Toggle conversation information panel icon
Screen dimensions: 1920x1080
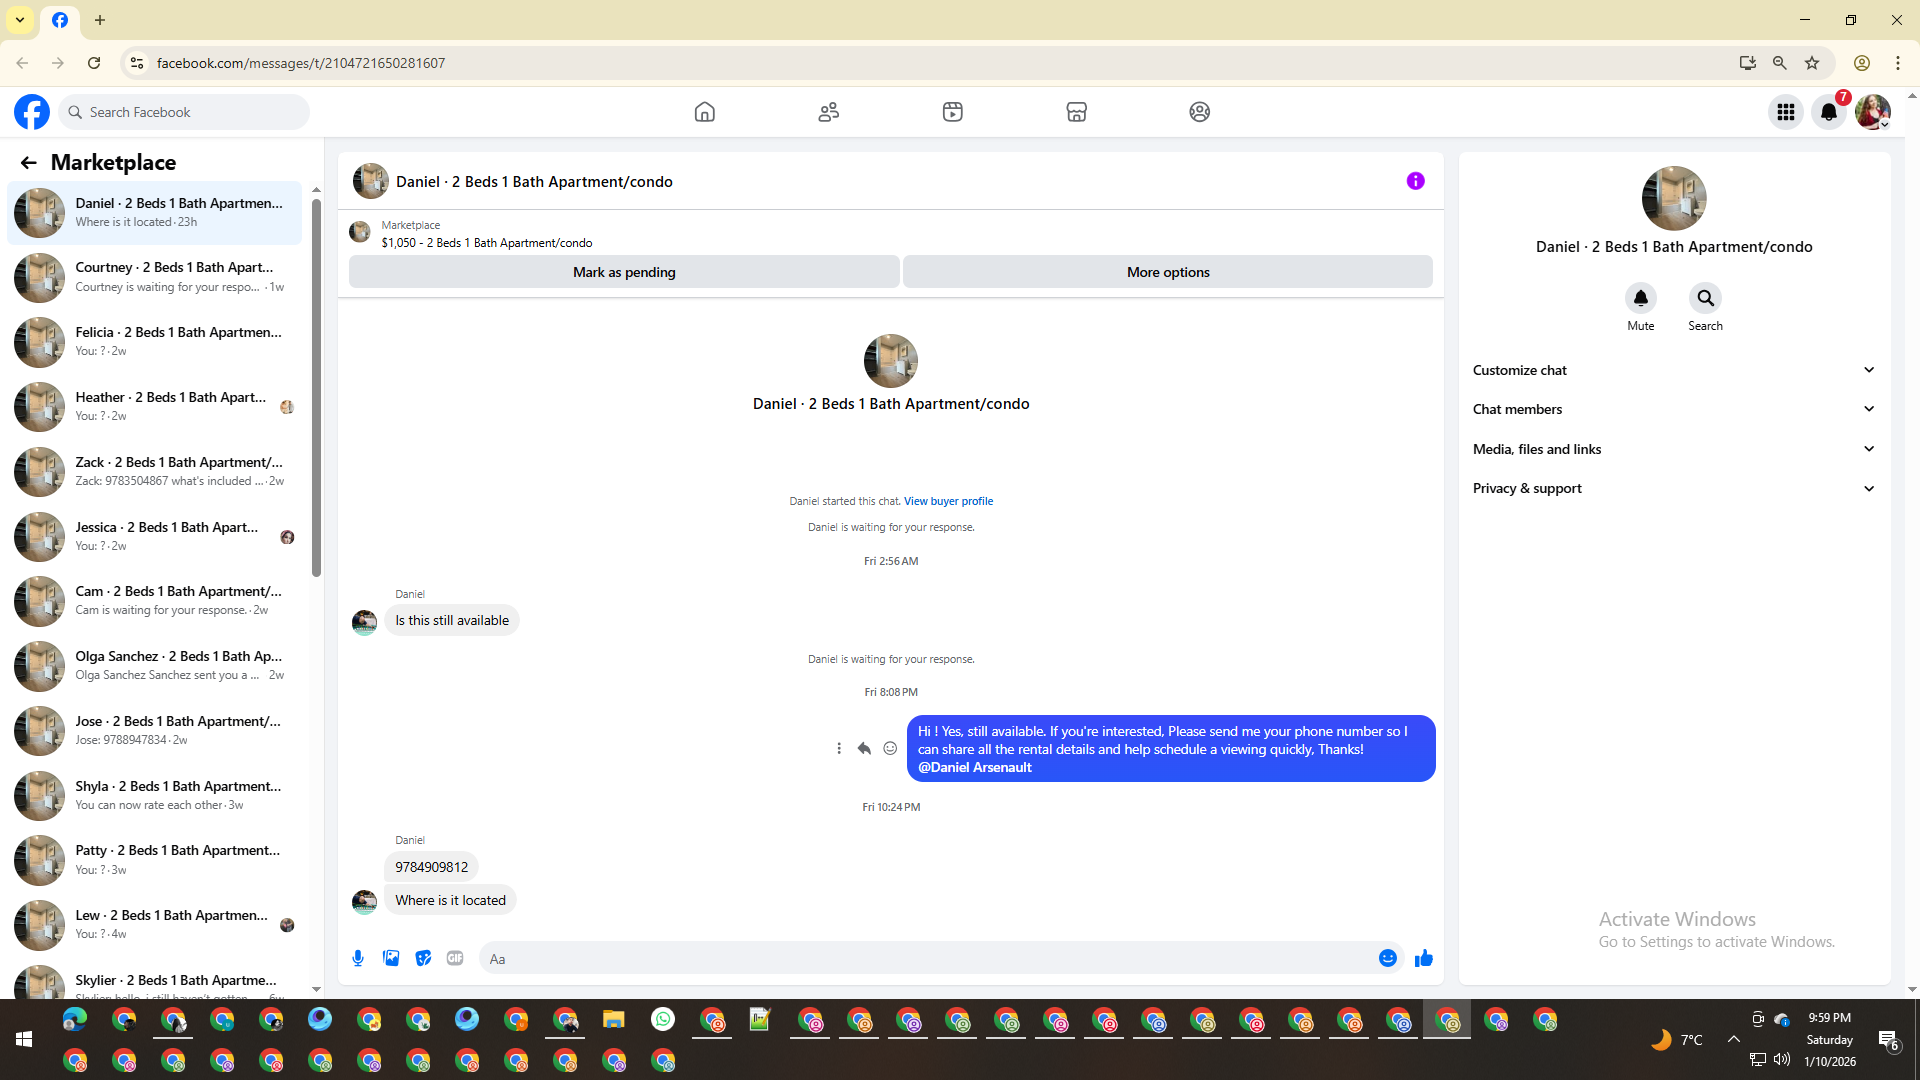point(1415,181)
